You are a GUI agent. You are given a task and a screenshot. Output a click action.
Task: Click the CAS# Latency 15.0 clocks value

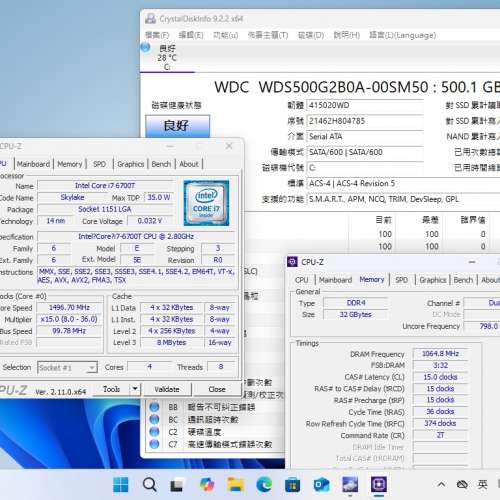440,377
